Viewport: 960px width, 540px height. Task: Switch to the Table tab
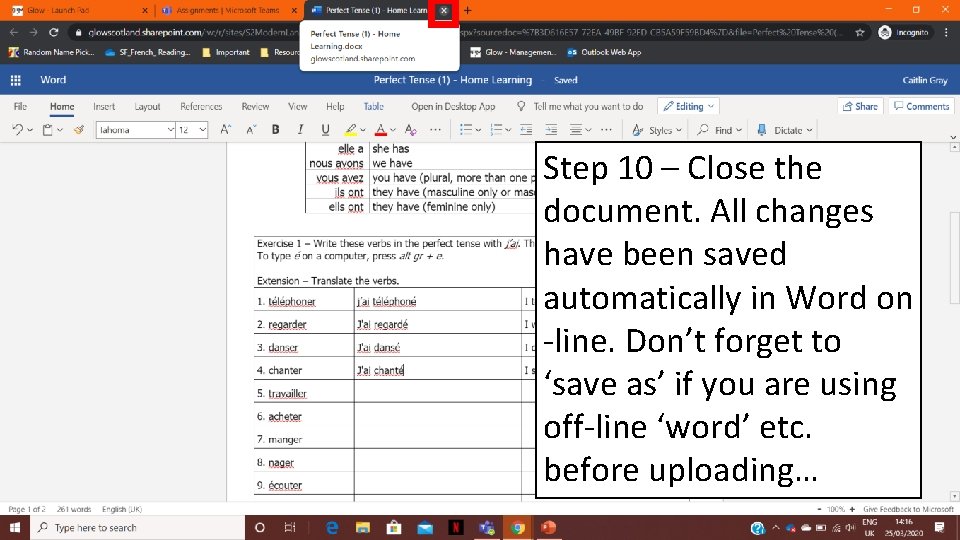pos(373,107)
